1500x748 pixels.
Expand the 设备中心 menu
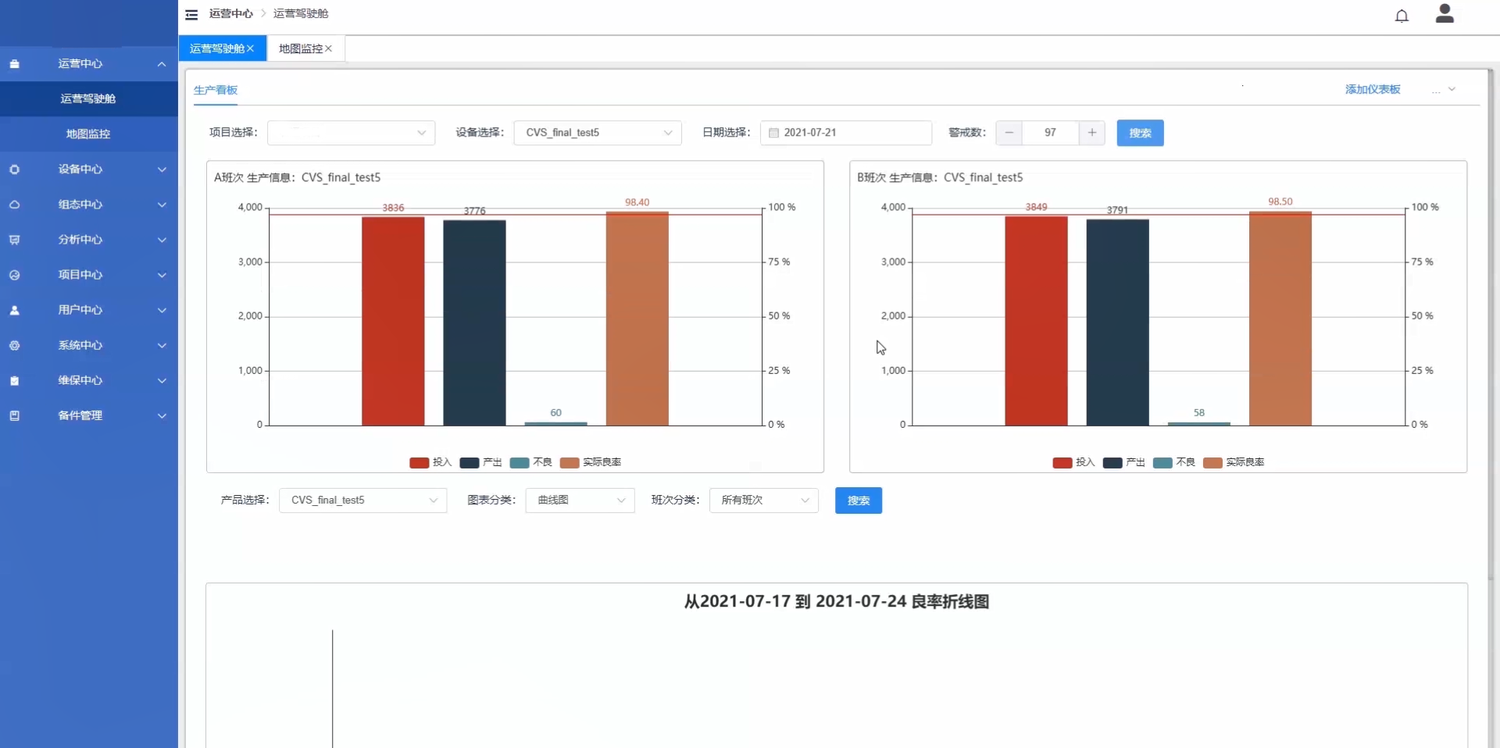[x=162, y=170]
